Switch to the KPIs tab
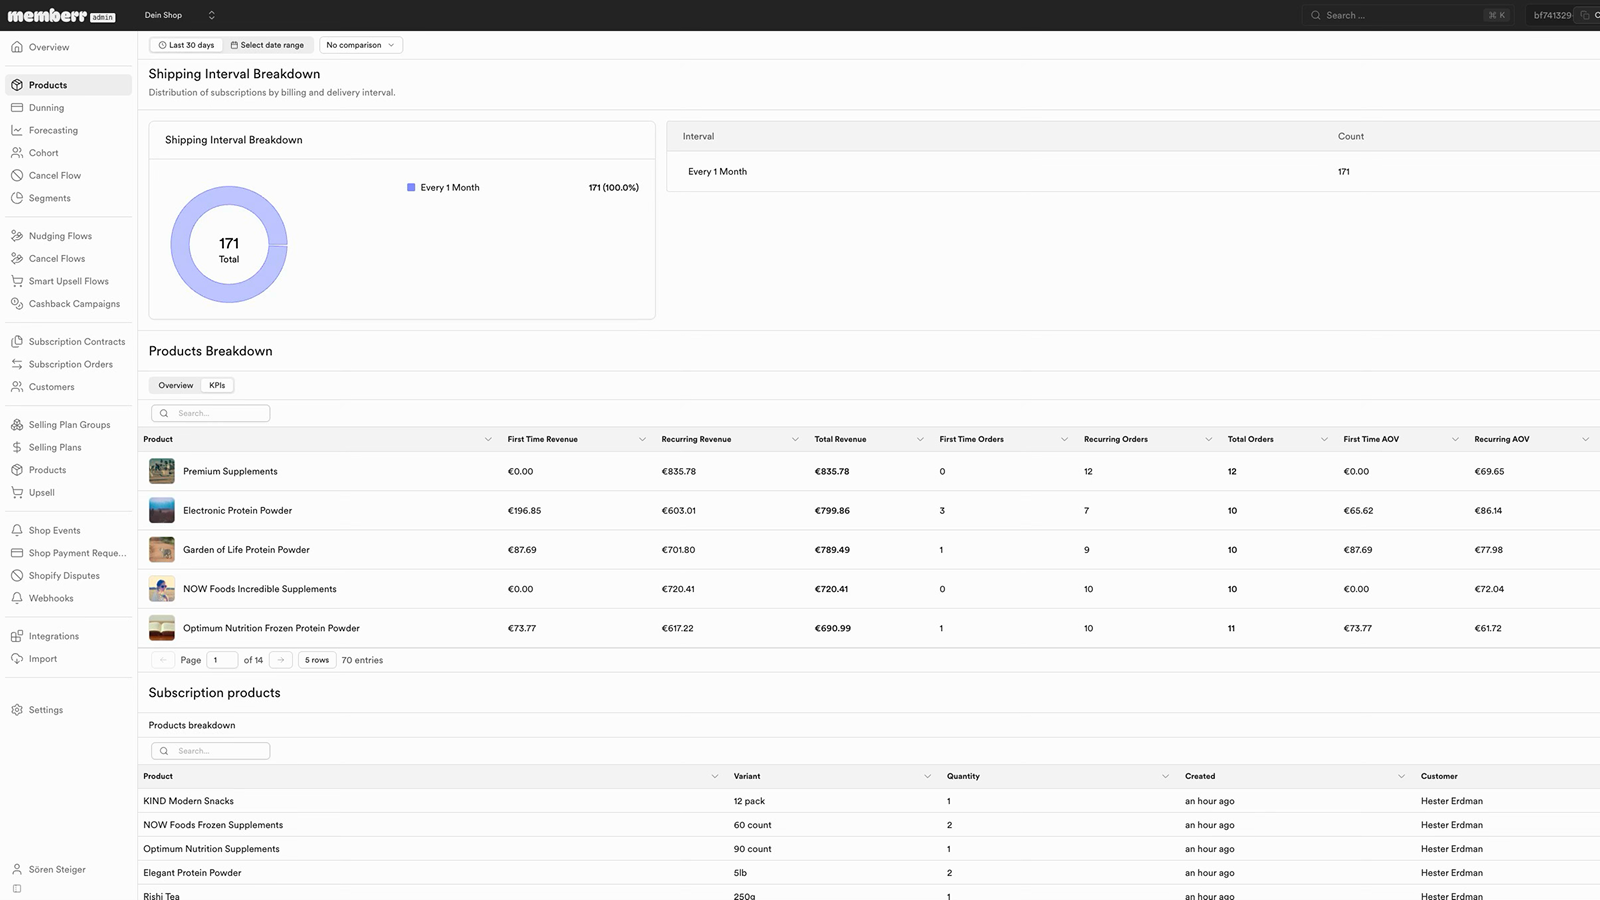Screen dimensions: 1600x900 217,385
